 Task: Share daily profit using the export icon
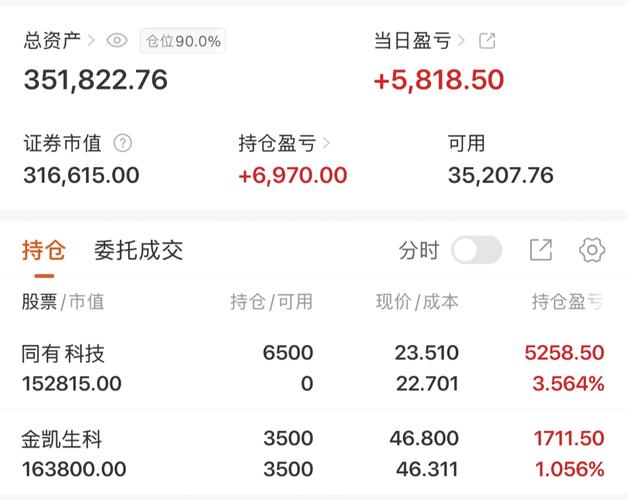coord(487,41)
